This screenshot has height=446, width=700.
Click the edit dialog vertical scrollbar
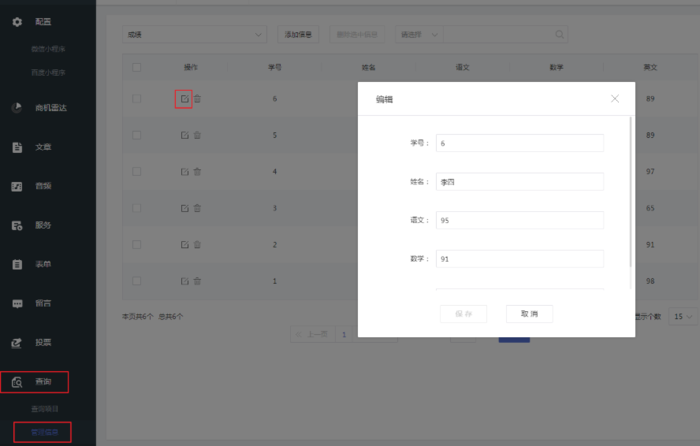tap(630, 192)
